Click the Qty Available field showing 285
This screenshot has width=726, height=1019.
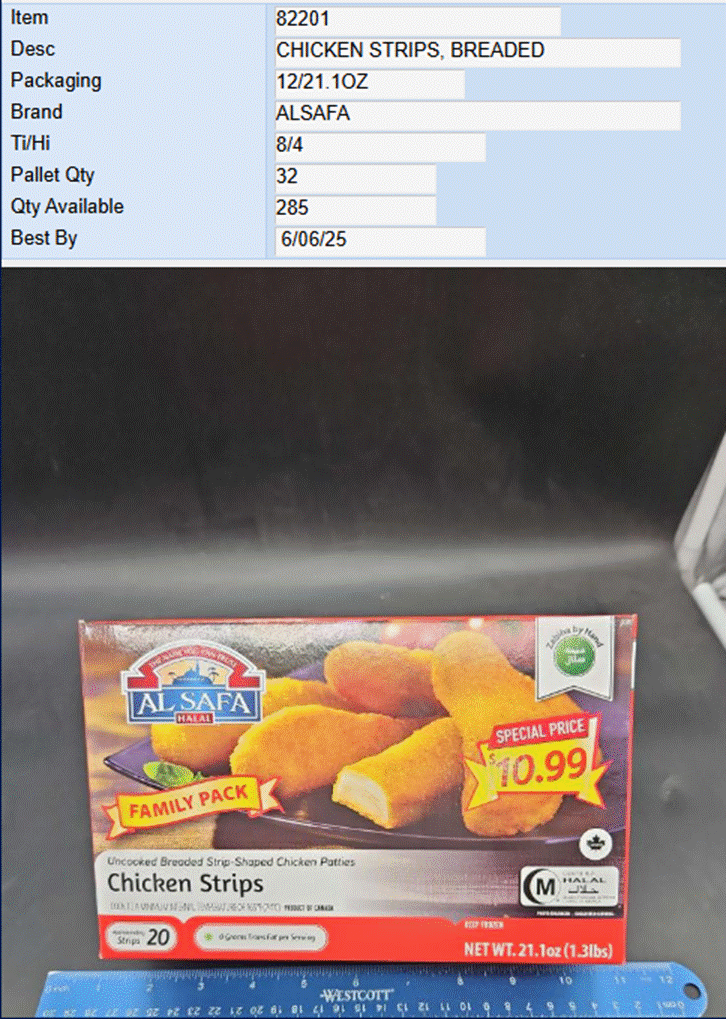(355, 209)
